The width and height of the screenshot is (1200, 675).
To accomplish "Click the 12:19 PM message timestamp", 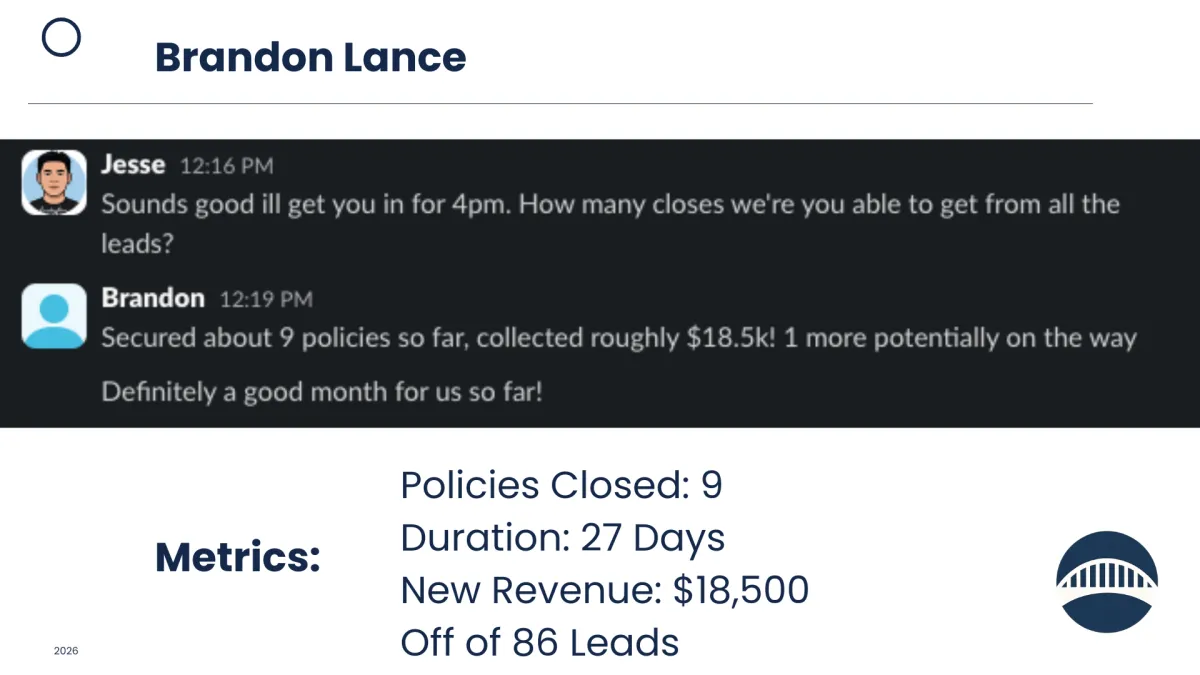I will click(266, 299).
